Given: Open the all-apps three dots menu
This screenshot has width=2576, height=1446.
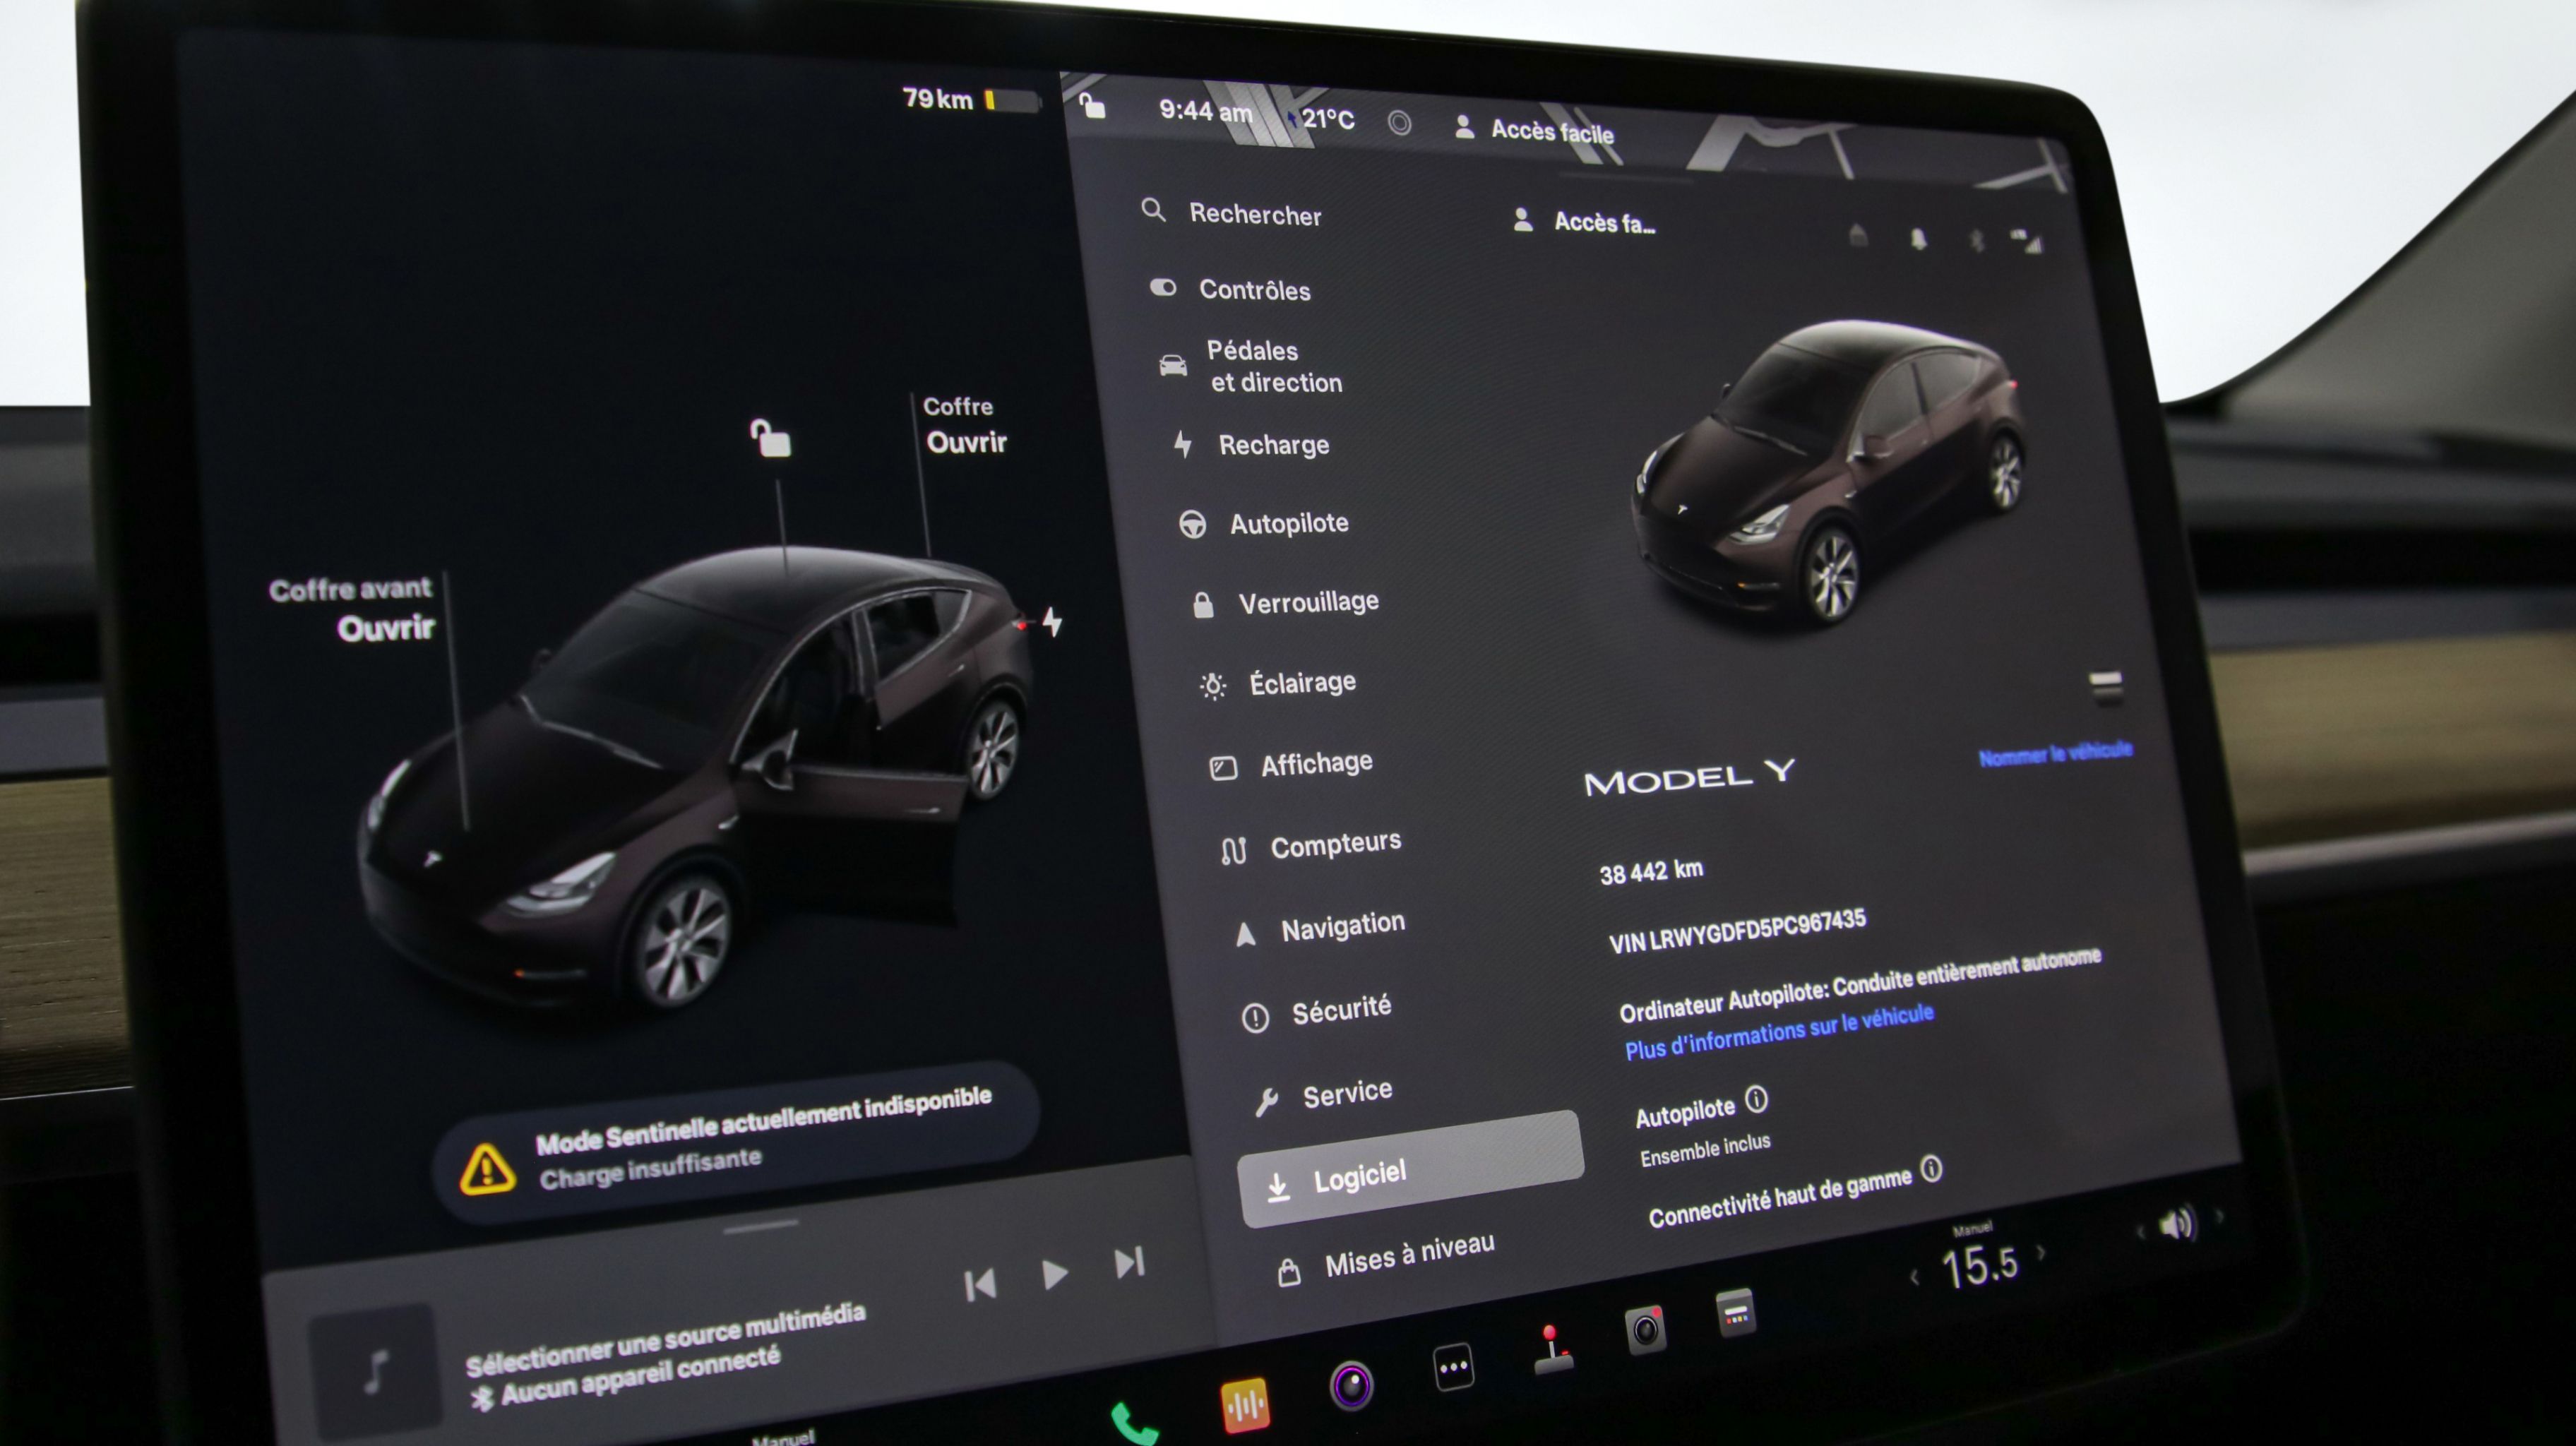Looking at the screenshot, I should 1453,1367.
